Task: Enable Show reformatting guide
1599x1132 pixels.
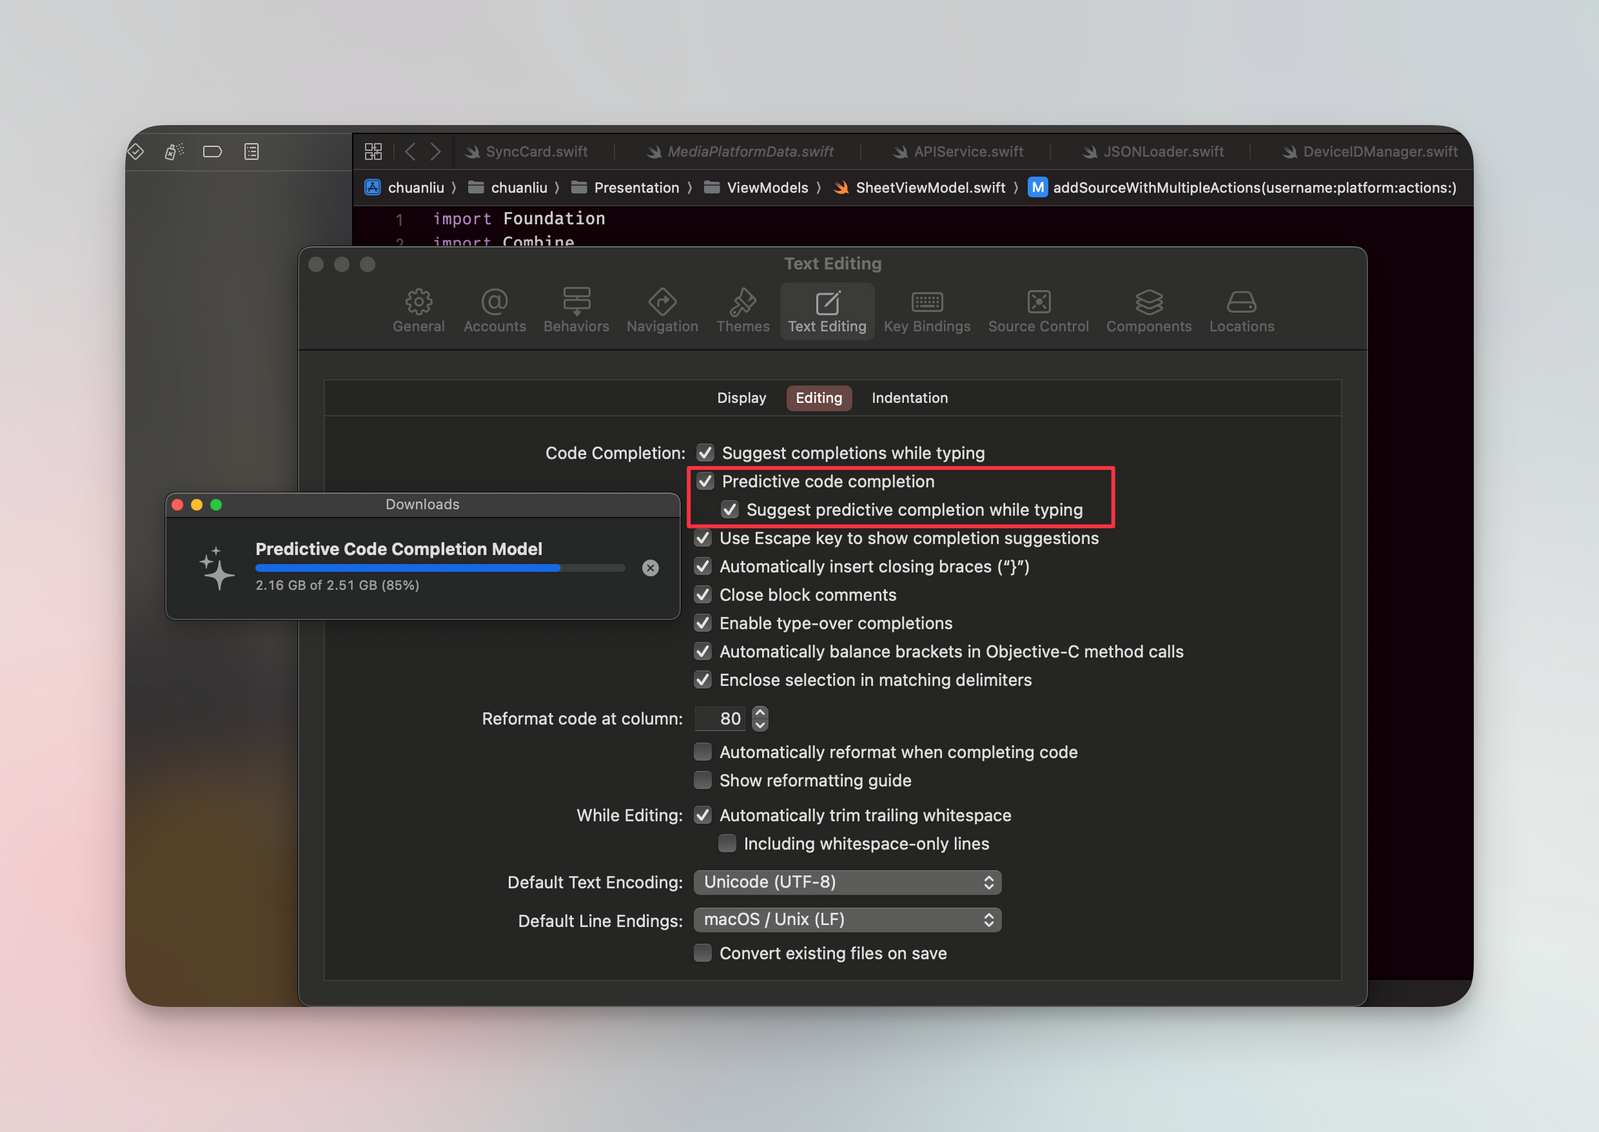Action: 704,781
